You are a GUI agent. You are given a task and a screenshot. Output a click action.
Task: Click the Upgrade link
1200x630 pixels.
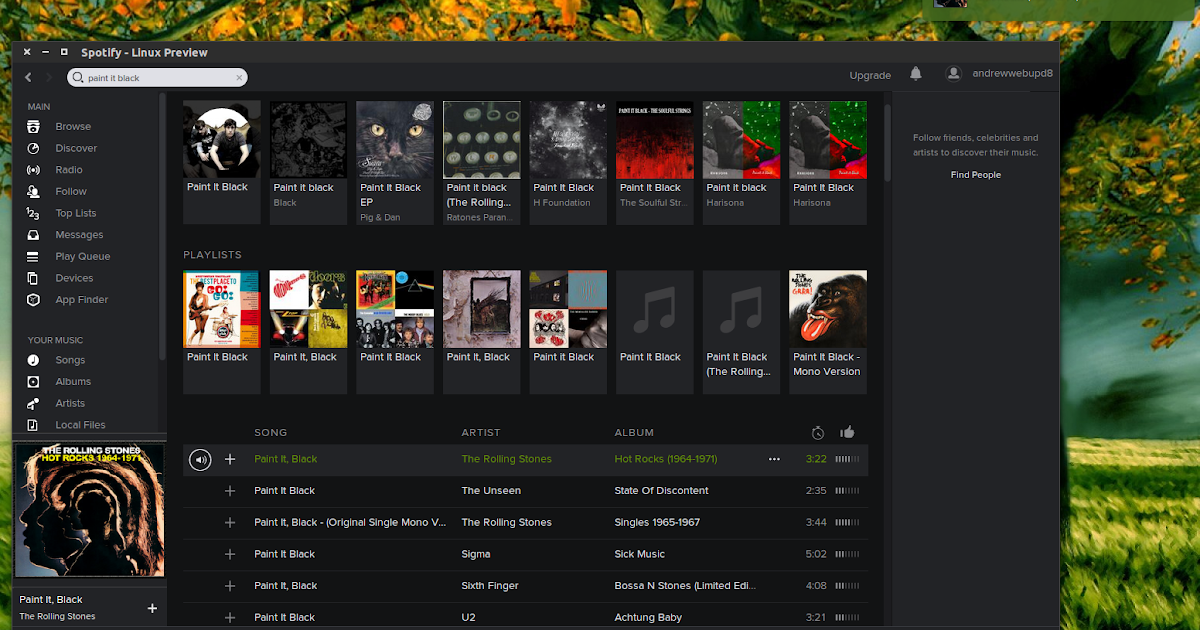click(x=869, y=74)
